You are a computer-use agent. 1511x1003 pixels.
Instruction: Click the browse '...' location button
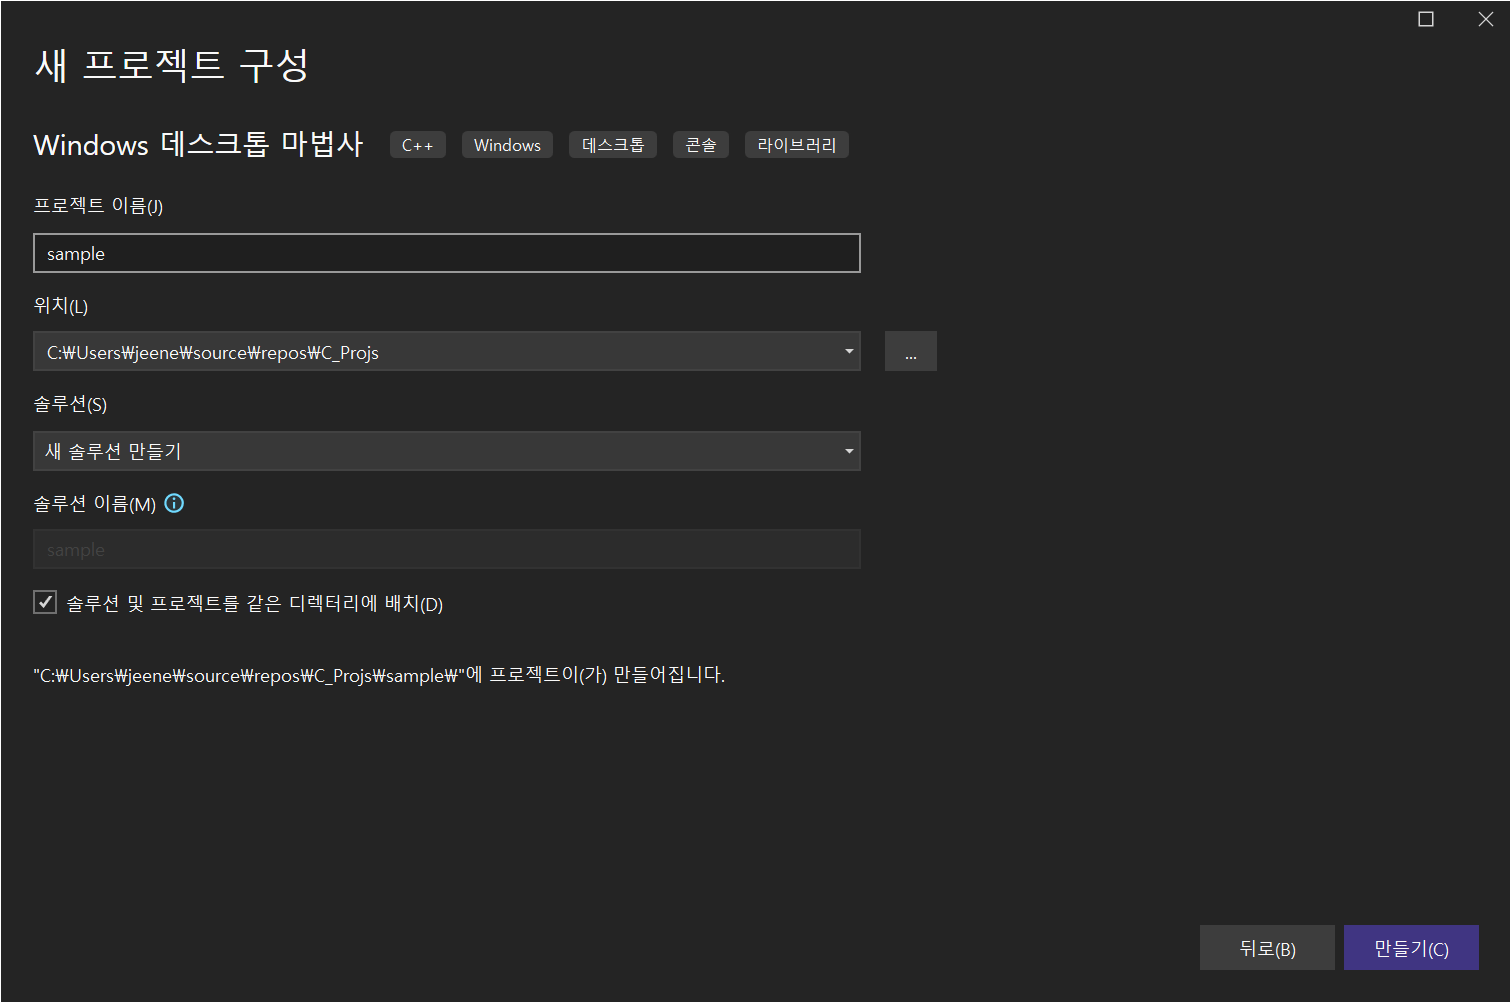click(x=911, y=351)
